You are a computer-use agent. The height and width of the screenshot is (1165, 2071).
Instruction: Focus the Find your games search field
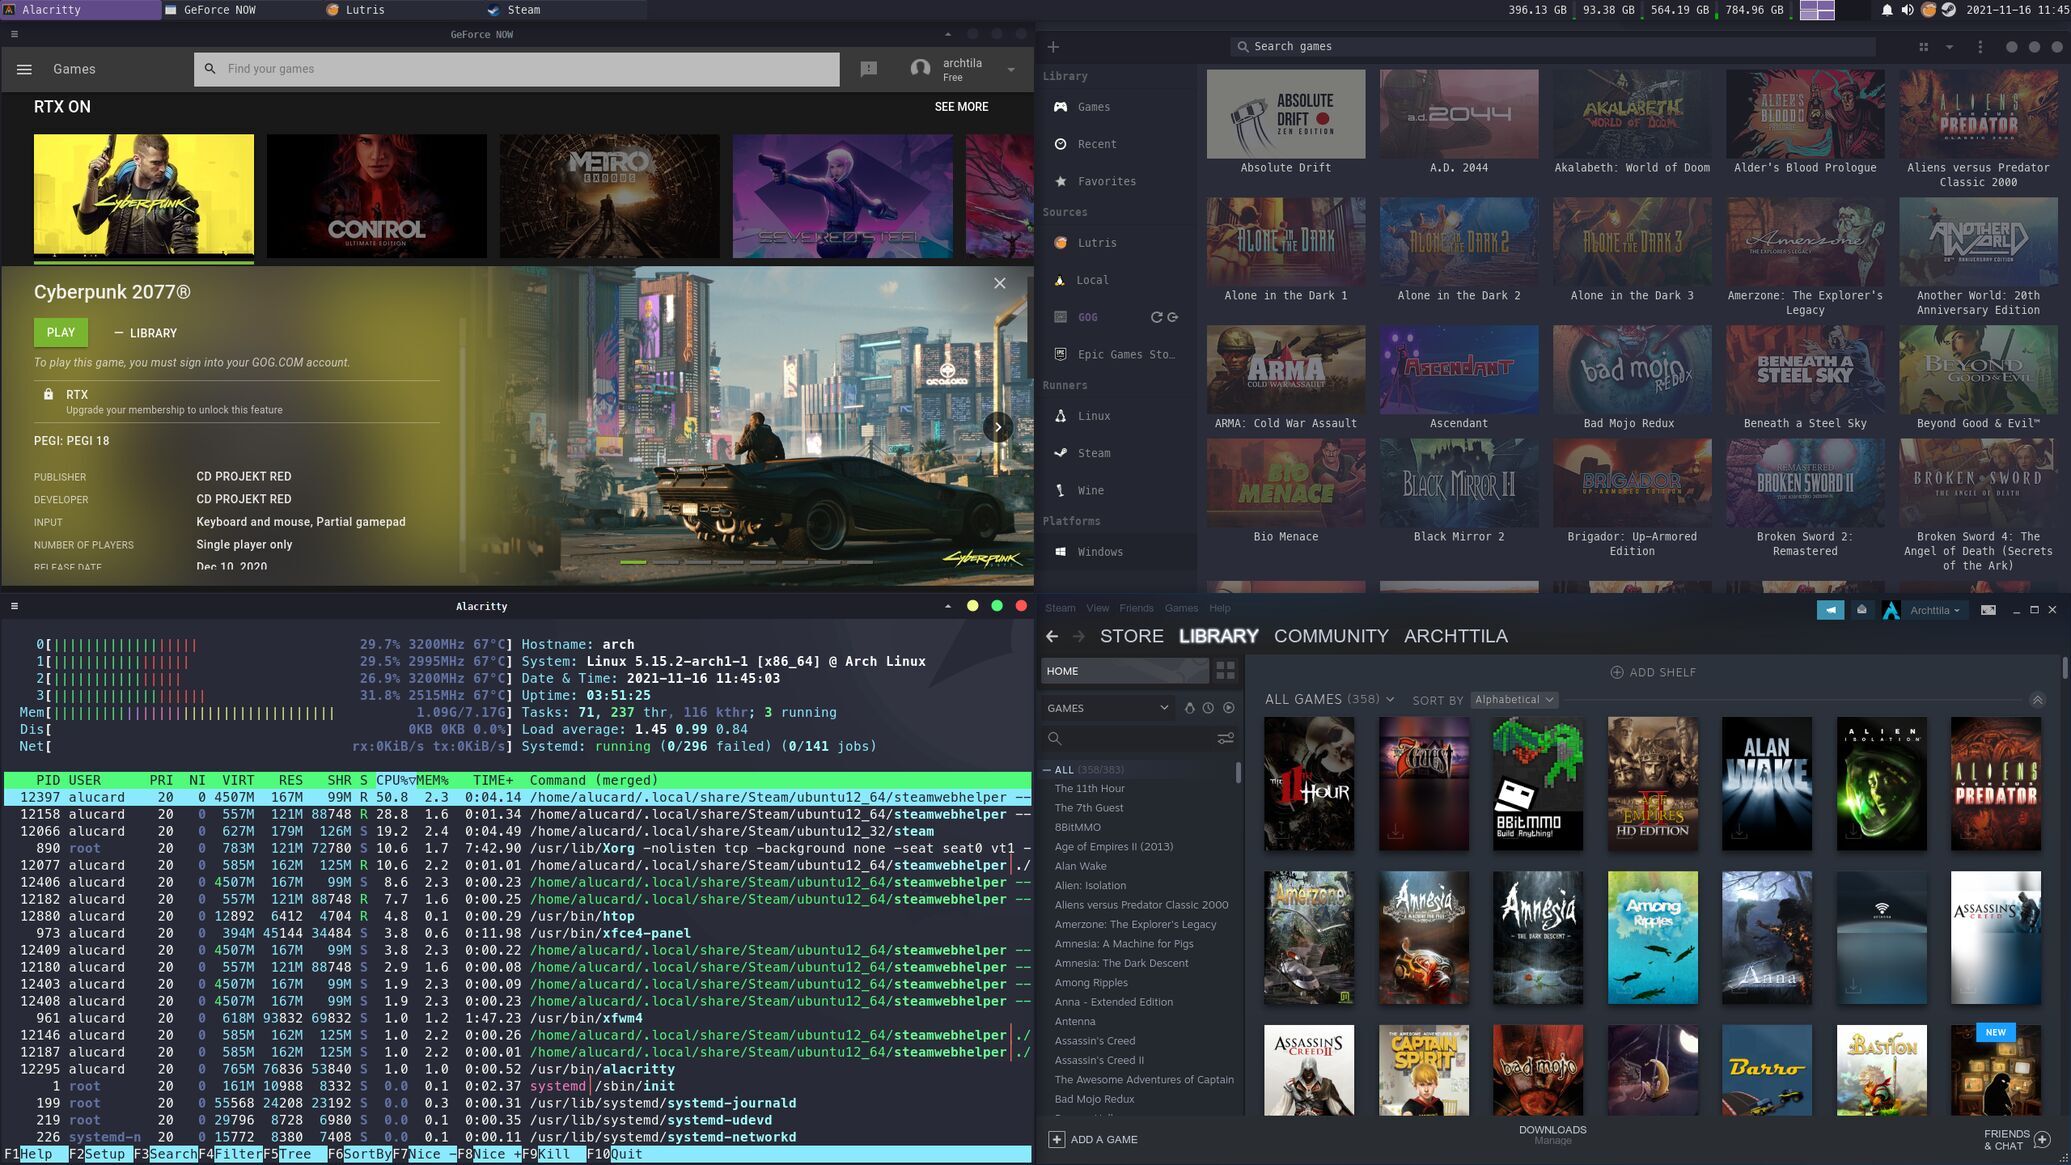pyautogui.click(x=517, y=69)
